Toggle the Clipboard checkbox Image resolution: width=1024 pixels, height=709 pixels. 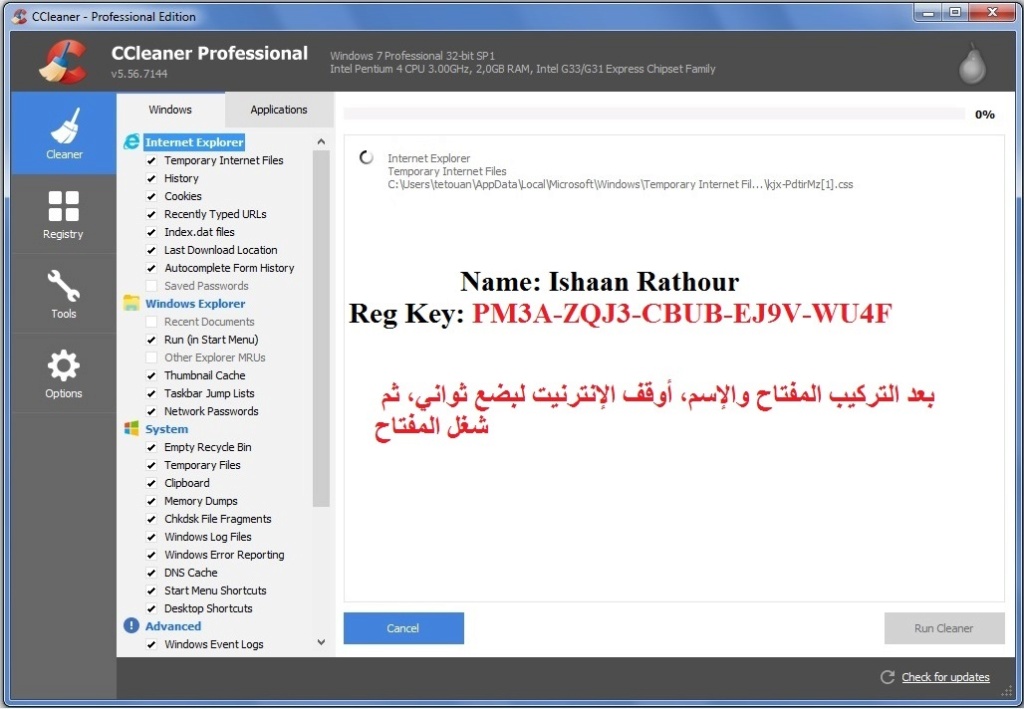tap(152, 483)
